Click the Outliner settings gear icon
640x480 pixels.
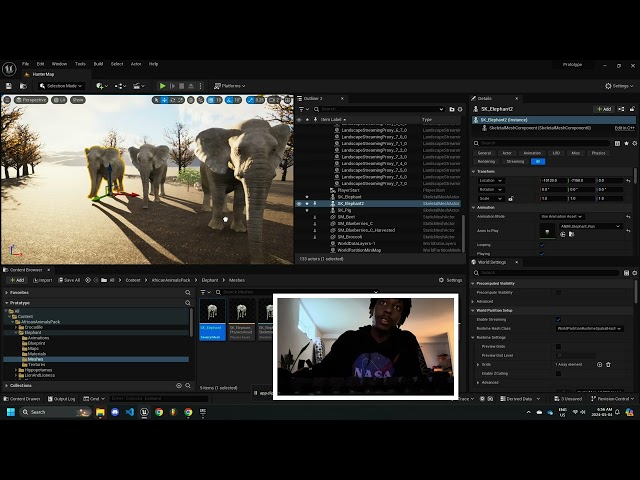(x=460, y=109)
